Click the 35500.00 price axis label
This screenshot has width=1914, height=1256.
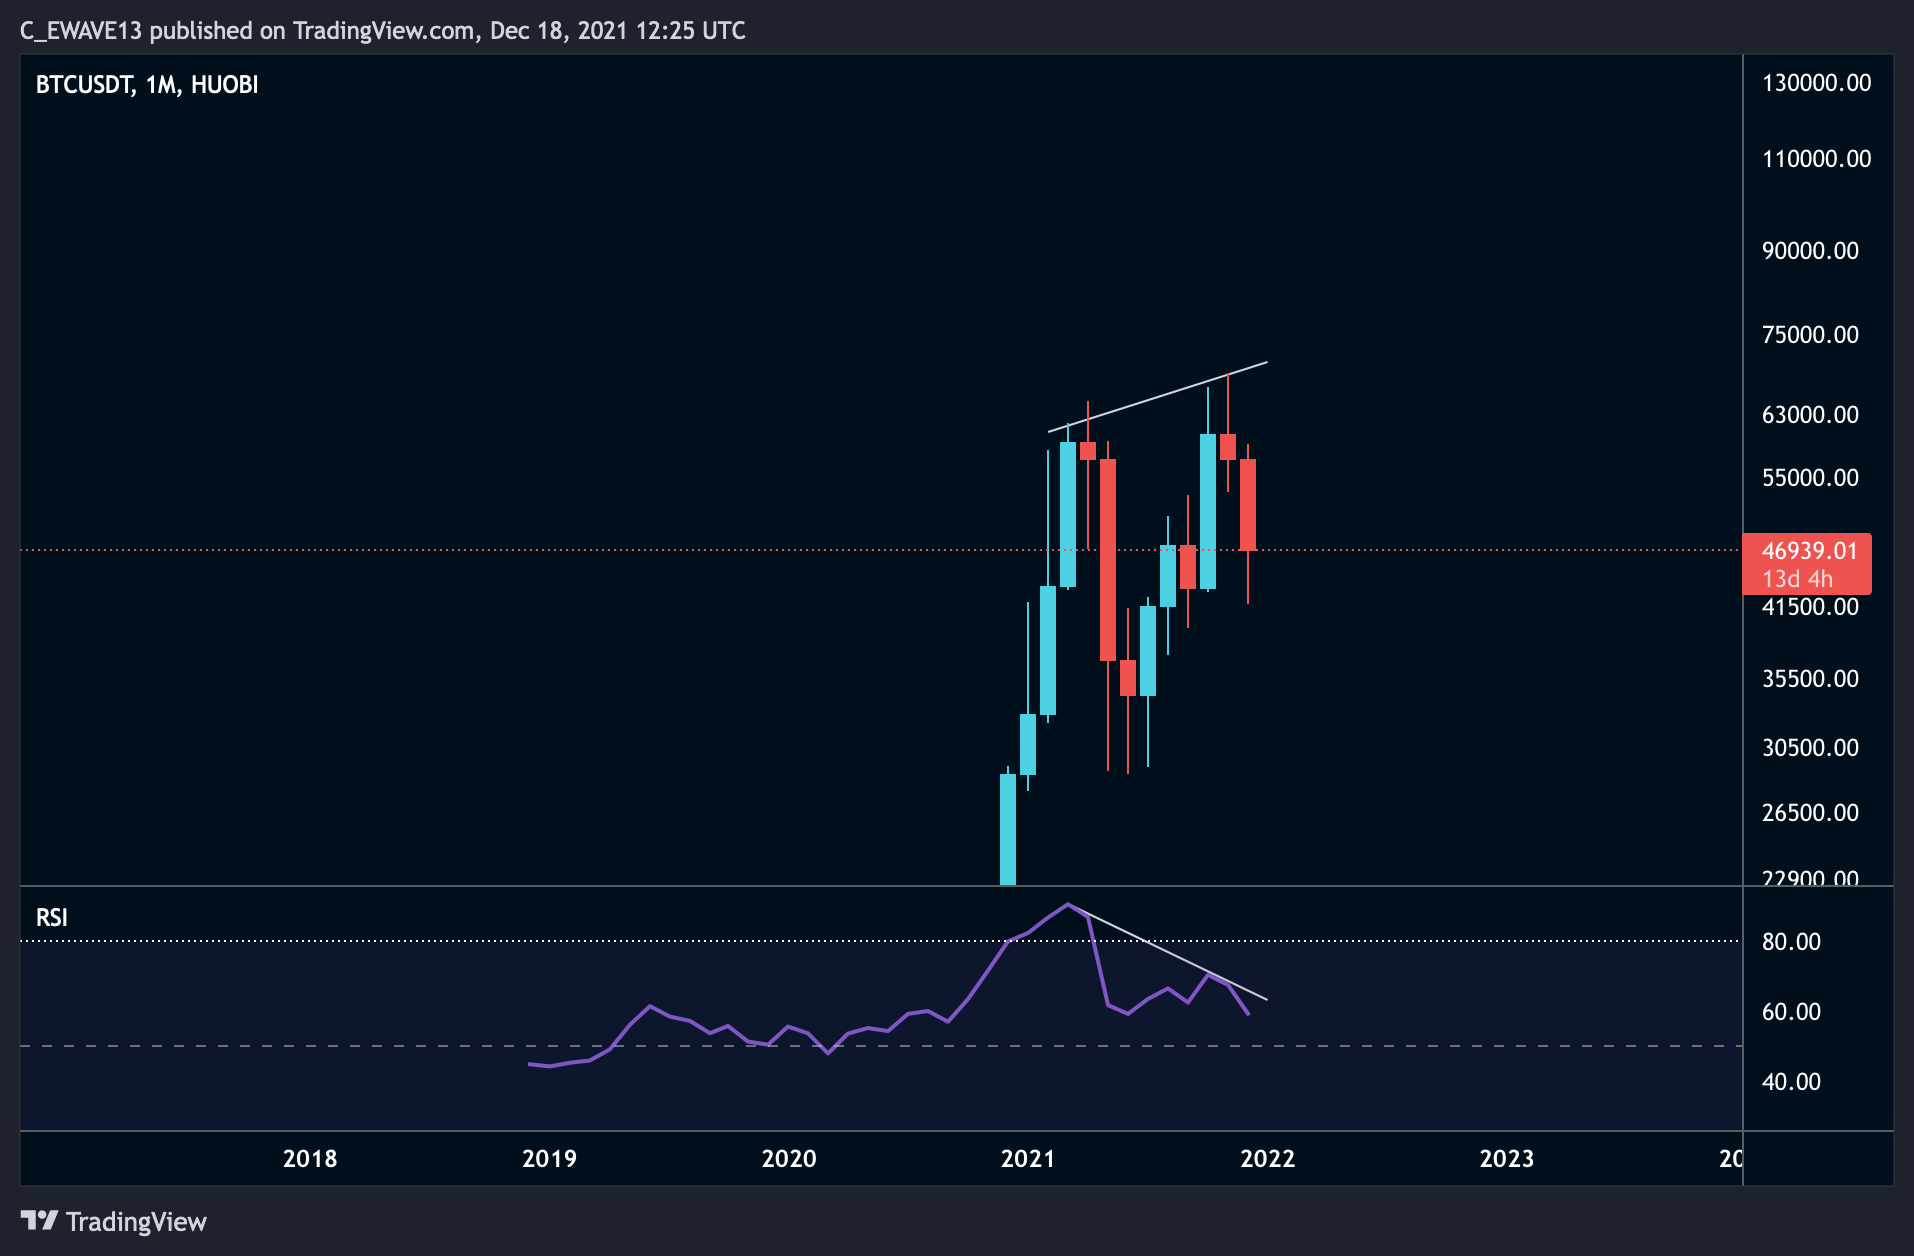coord(1810,679)
